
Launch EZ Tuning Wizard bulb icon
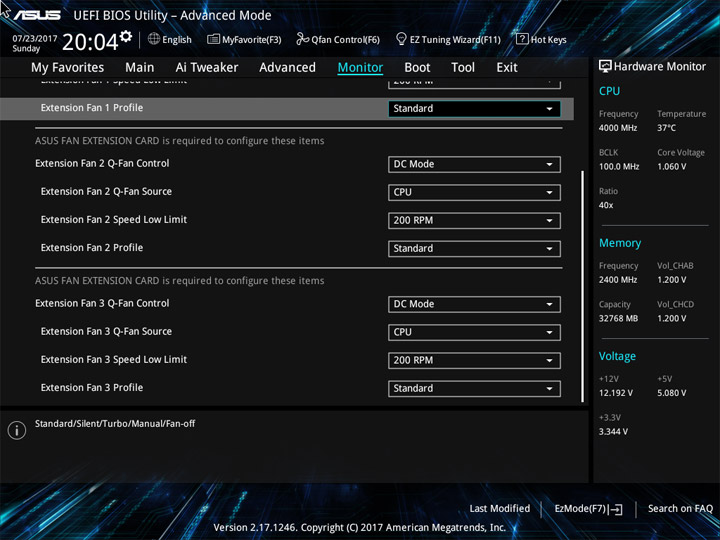pyautogui.click(x=401, y=39)
